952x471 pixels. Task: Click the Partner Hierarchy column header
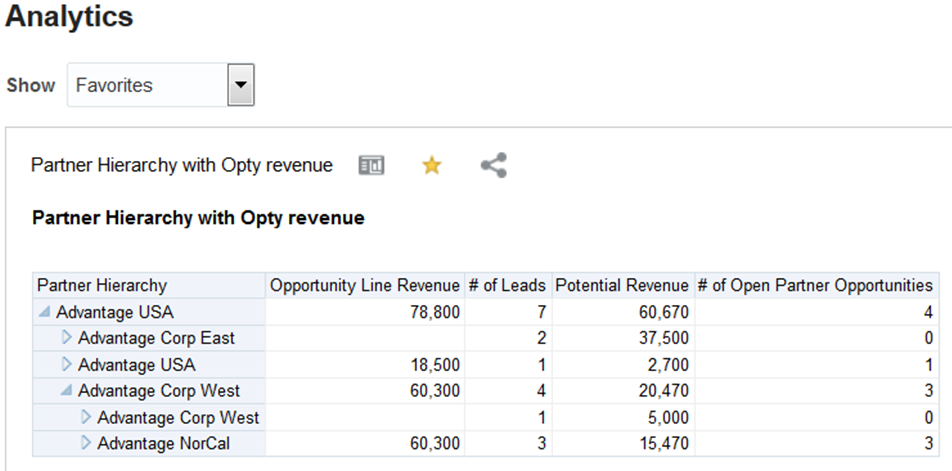click(102, 286)
